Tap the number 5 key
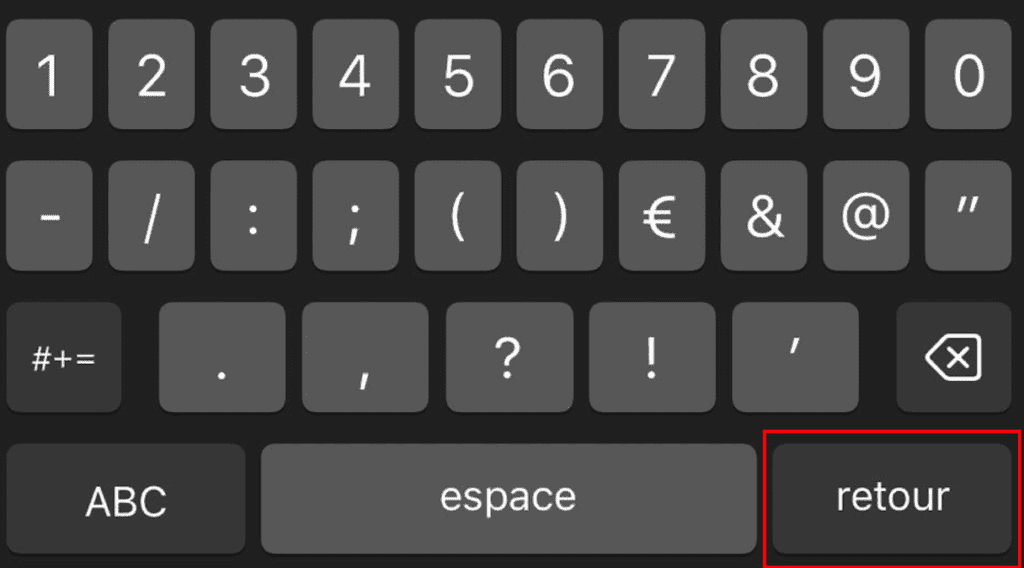Screen dimensions: 1024x568 (x=458, y=74)
